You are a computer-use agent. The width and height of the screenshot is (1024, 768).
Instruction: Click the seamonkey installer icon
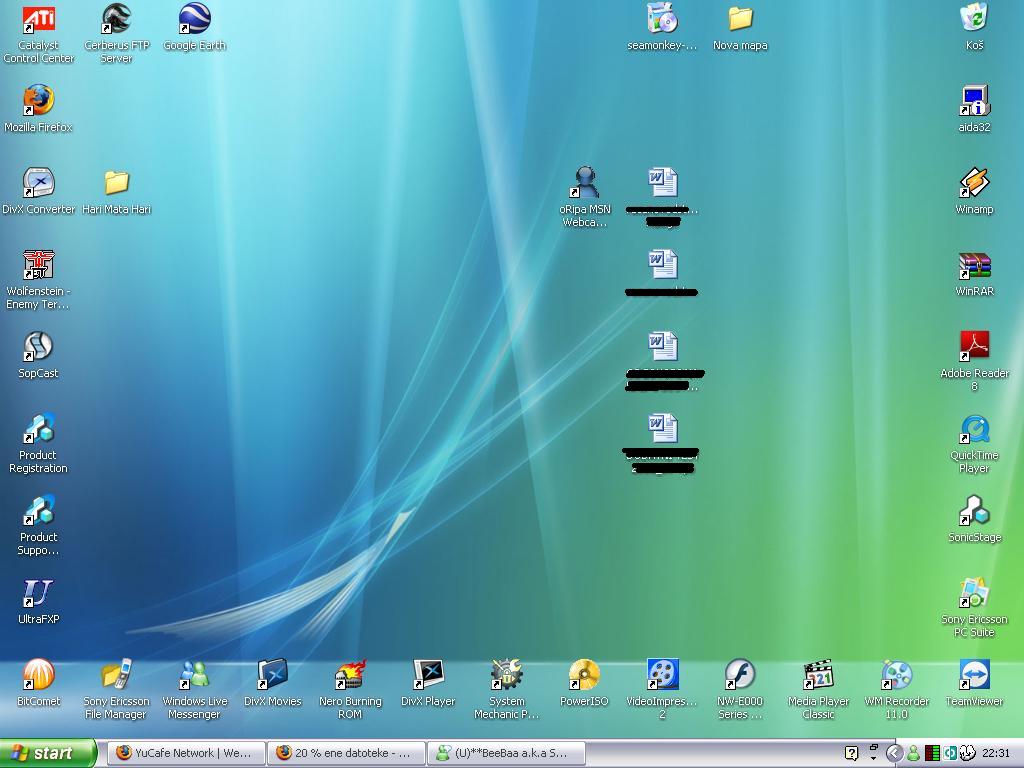point(662,19)
